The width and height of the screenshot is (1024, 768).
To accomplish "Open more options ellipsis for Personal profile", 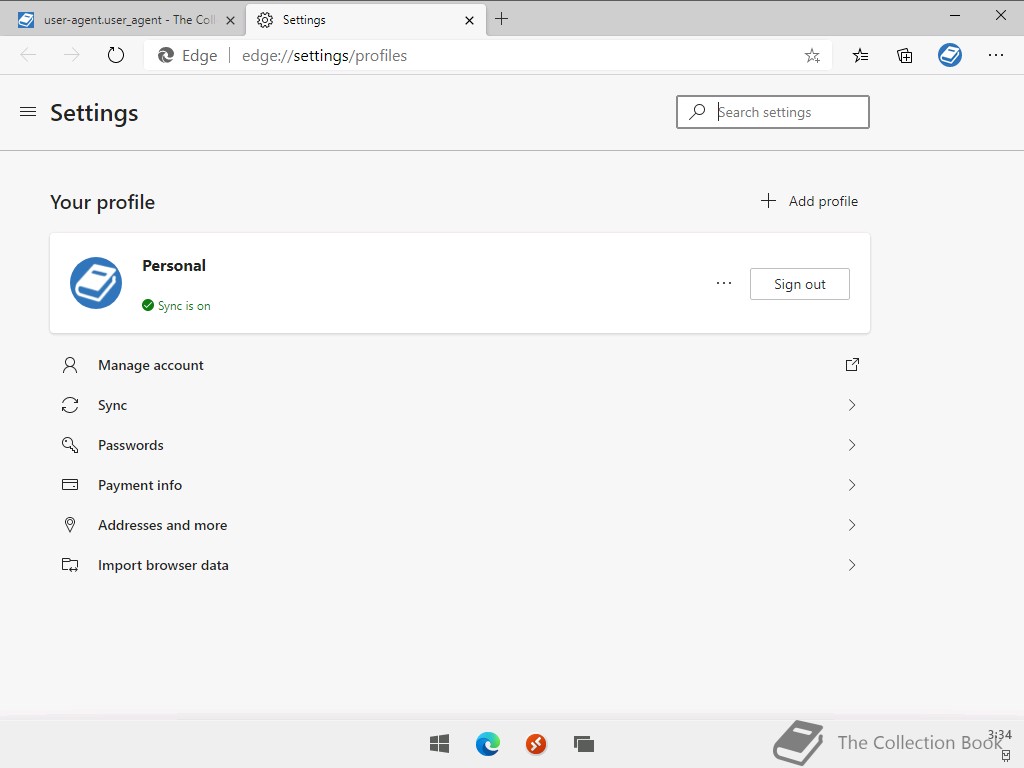I will (x=724, y=283).
